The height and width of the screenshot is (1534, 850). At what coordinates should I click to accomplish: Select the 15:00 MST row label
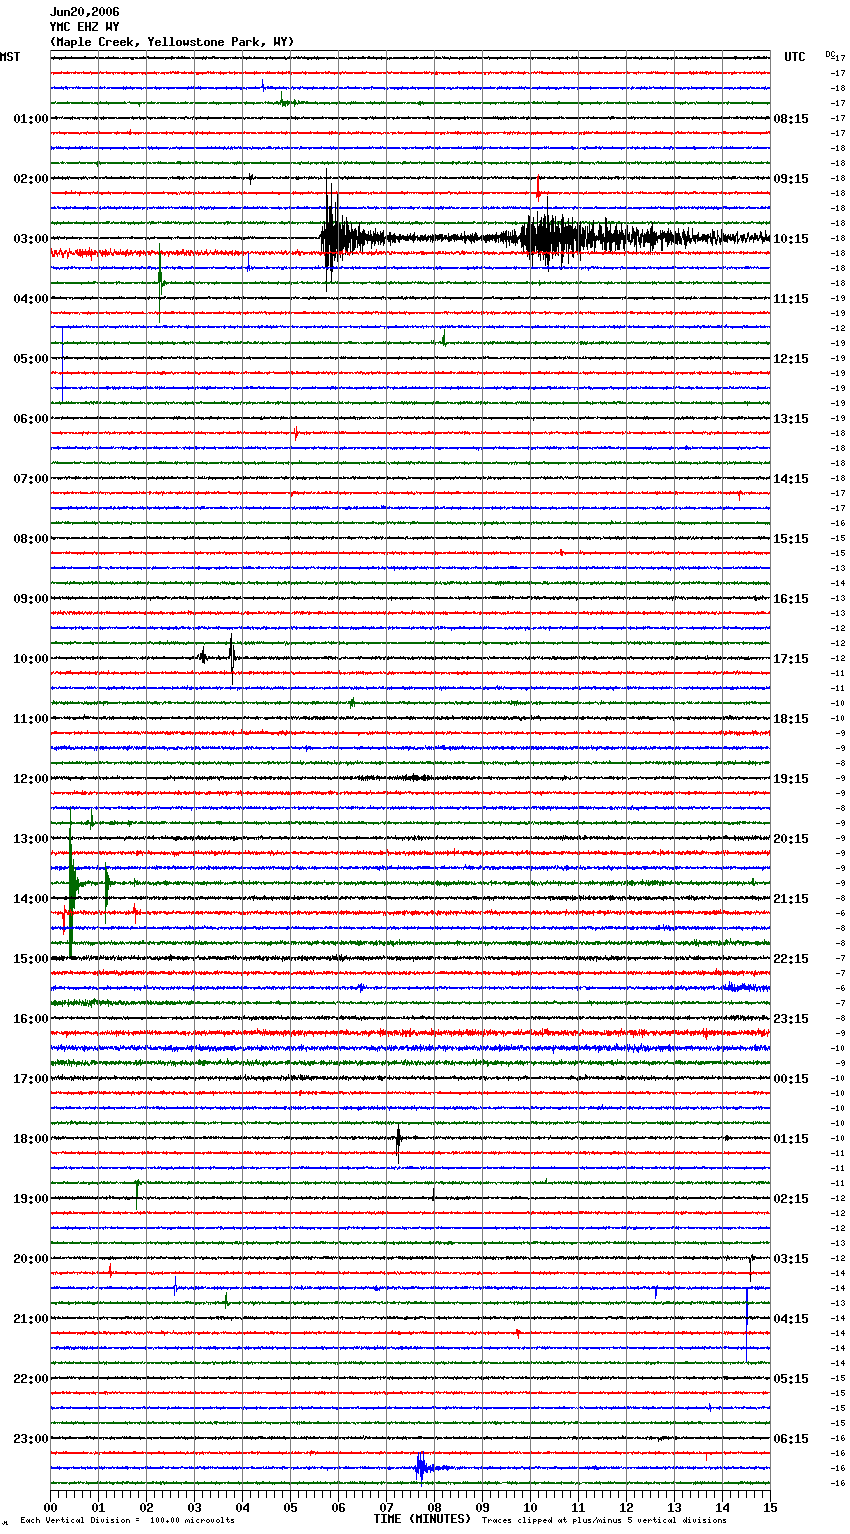(x=31, y=959)
